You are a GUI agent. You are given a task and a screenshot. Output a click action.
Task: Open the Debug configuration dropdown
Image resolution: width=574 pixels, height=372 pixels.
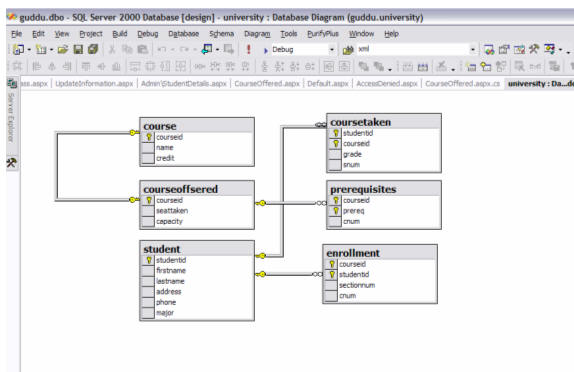click(332, 49)
